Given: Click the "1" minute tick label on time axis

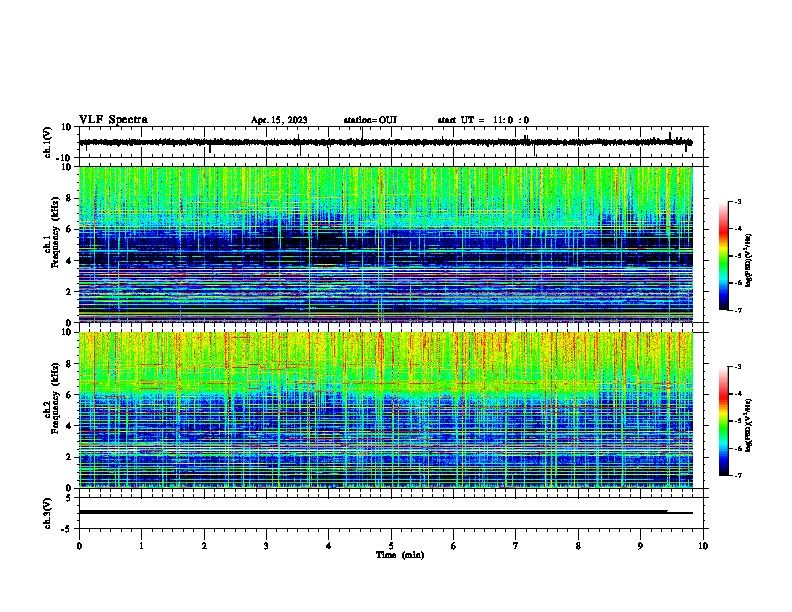Looking at the screenshot, I should click(141, 546).
